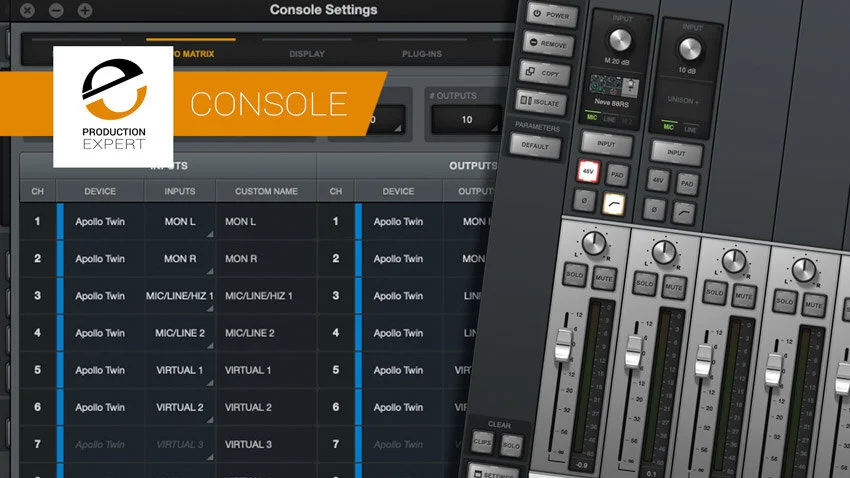Click the custom name field 'MON L'

point(266,222)
